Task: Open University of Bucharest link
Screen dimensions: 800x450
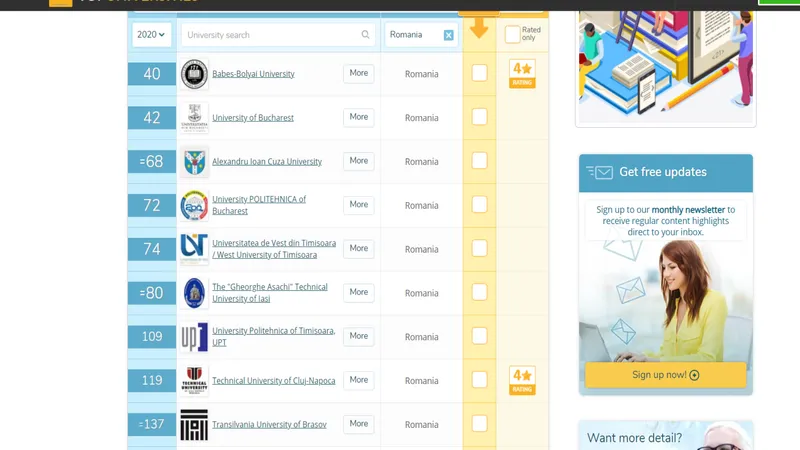Action: [253, 118]
